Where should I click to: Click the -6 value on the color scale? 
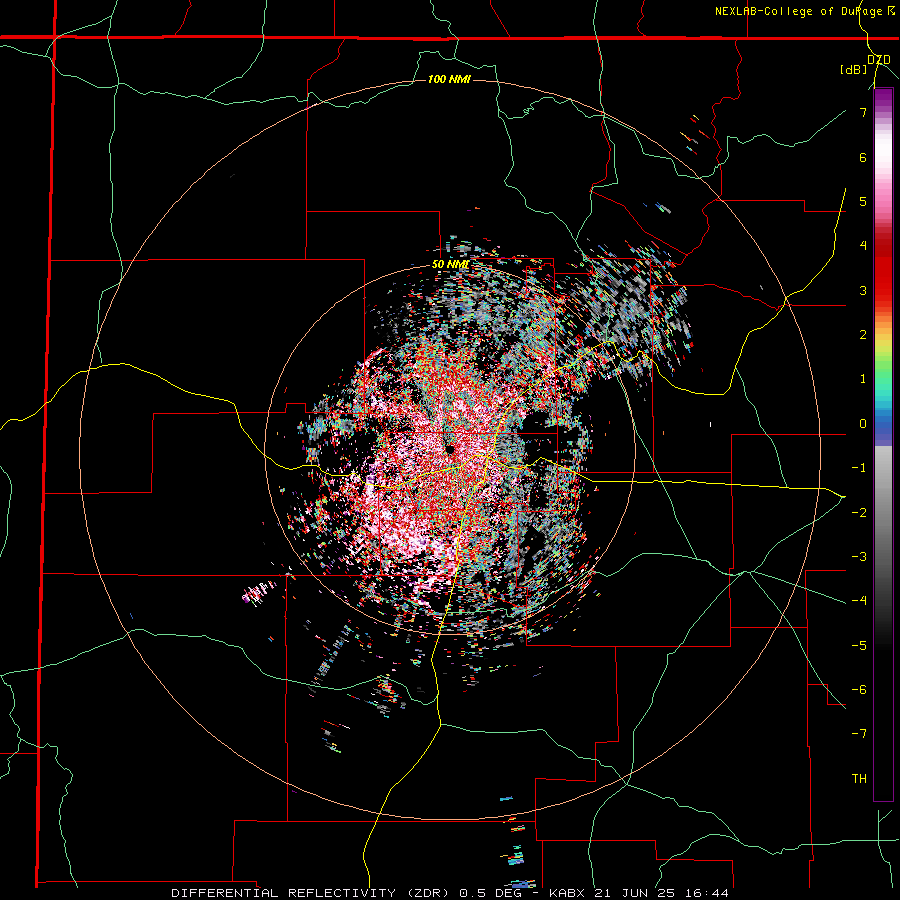click(x=859, y=690)
